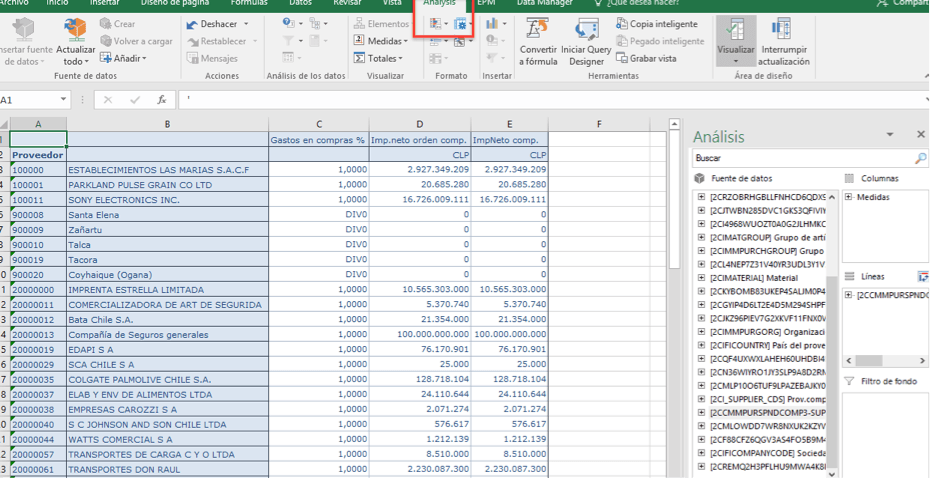Click the select-all corner of the sheet
930x478 pixels.
(5, 124)
